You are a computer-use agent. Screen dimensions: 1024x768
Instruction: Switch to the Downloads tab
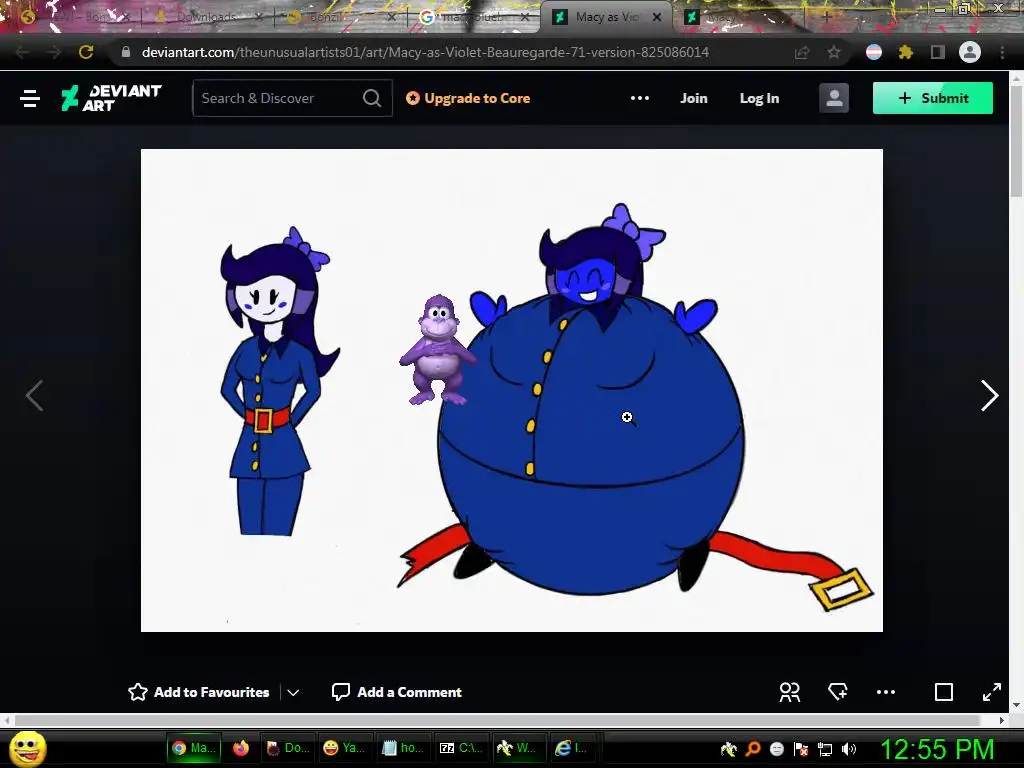206,17
